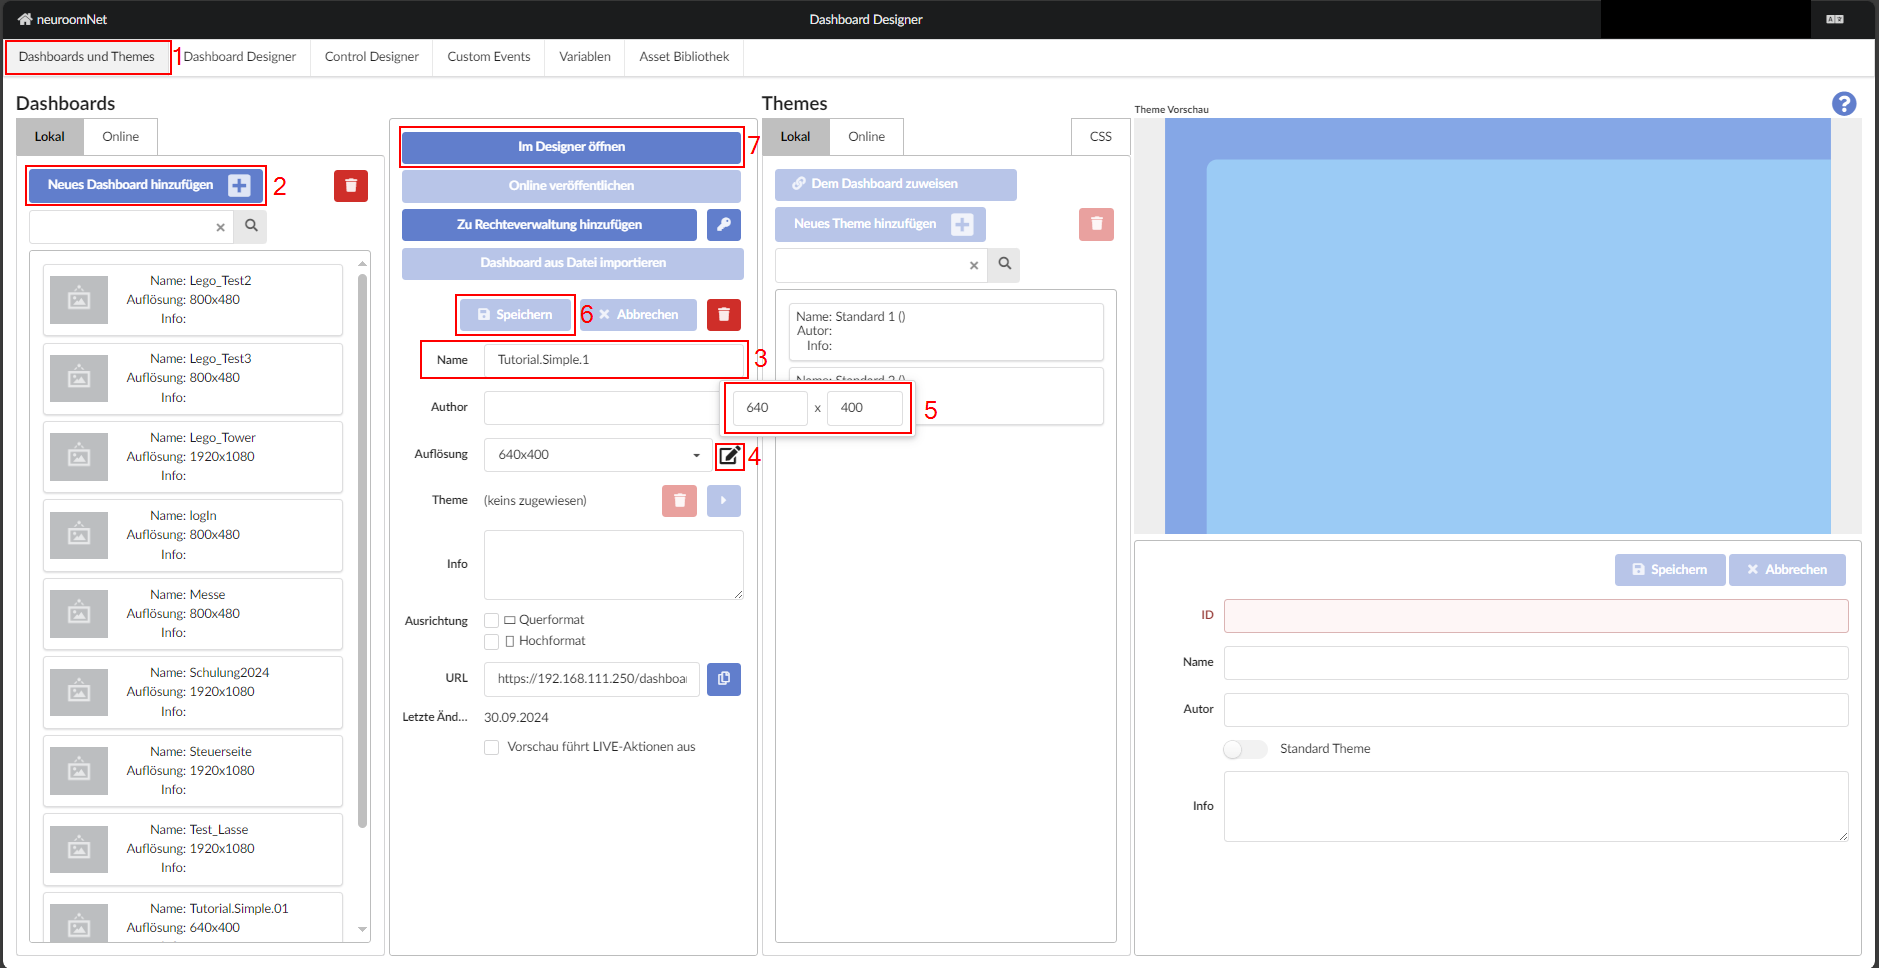The width and height of the screenshot is (1879, 968).
Task: Click the key icon for rights management
Action: point(723,225)
